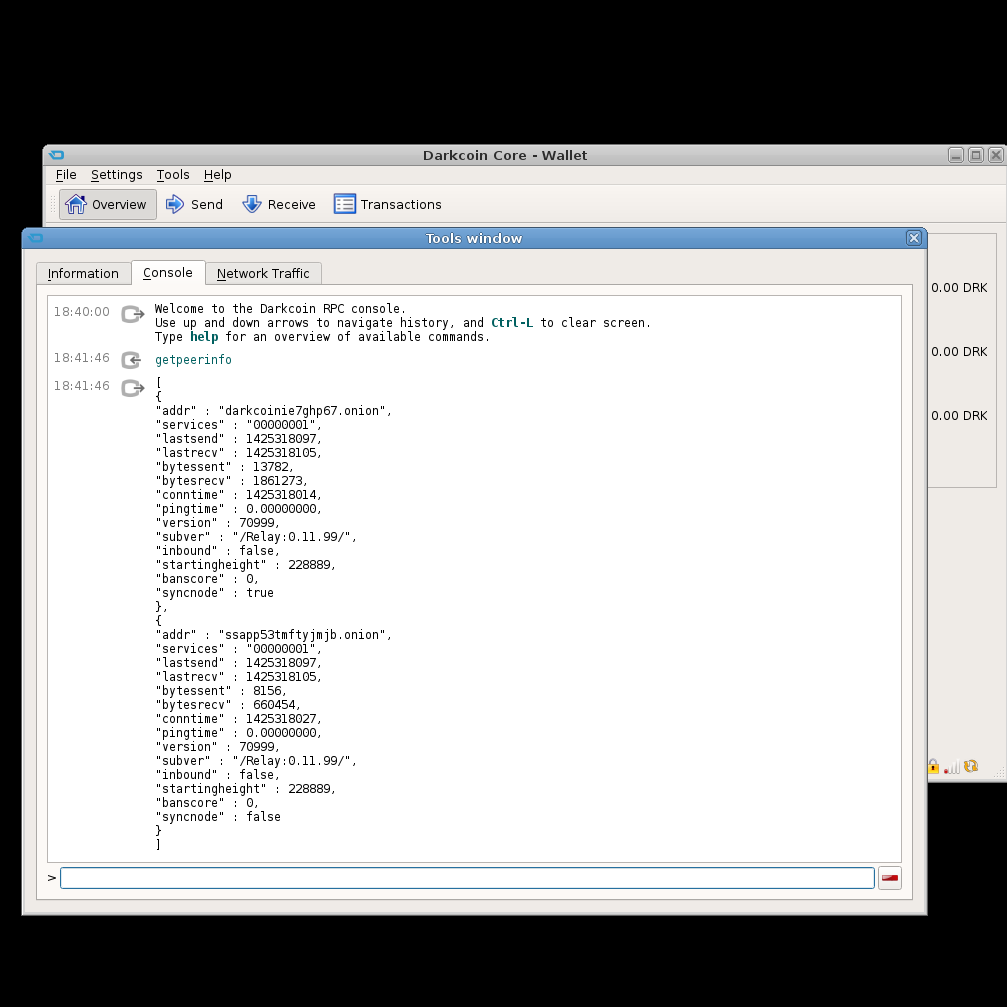Click the wallet lock status icon

click(x=934, y=766)
